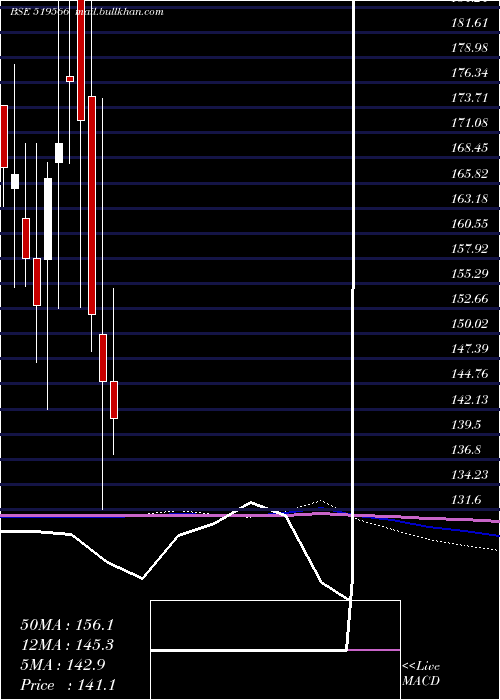500x700 pixels.
Task: Click the <<Live MACD label
Action: tap(421, 674)
